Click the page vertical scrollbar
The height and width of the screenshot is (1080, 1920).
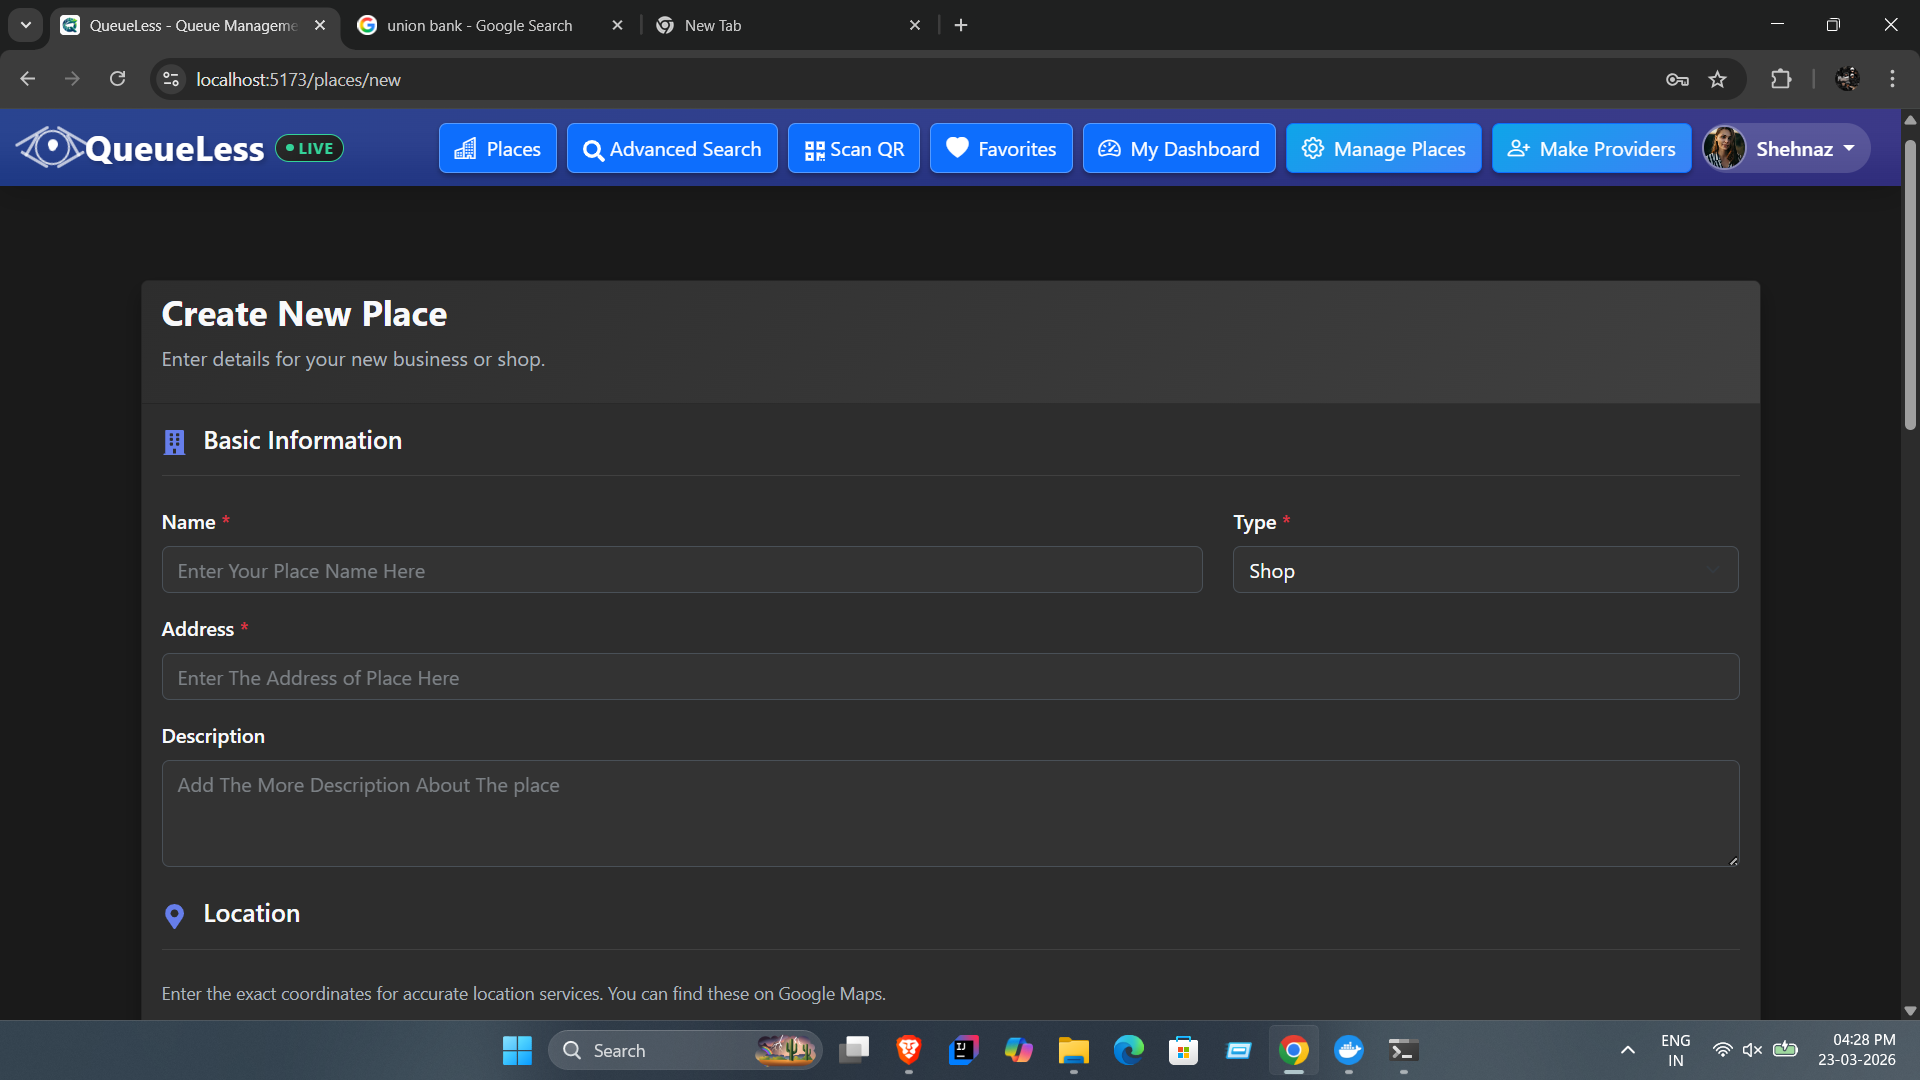tap(1910, 285)
